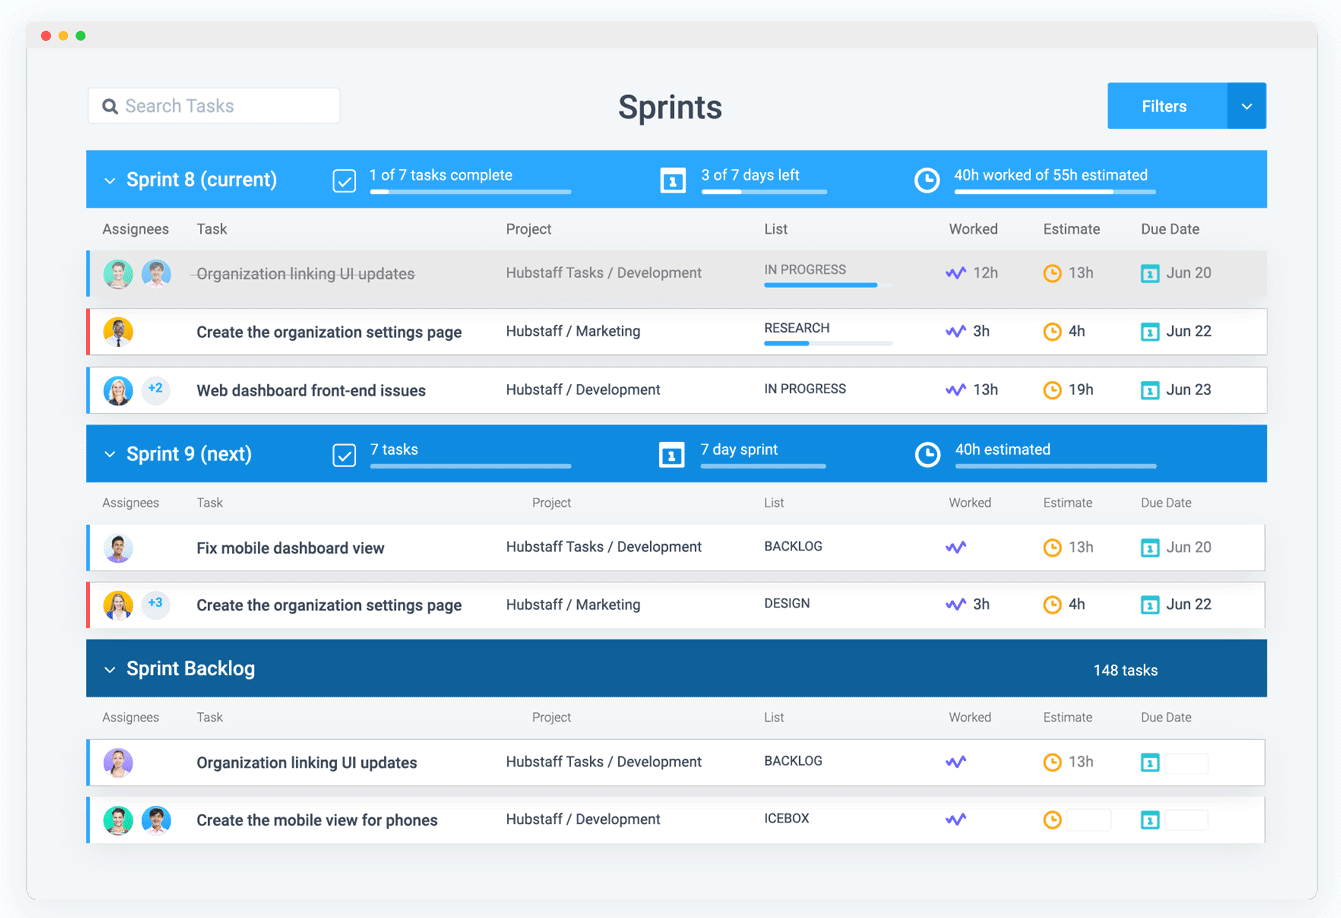Click the Filters button

[x=1164, y=105]
